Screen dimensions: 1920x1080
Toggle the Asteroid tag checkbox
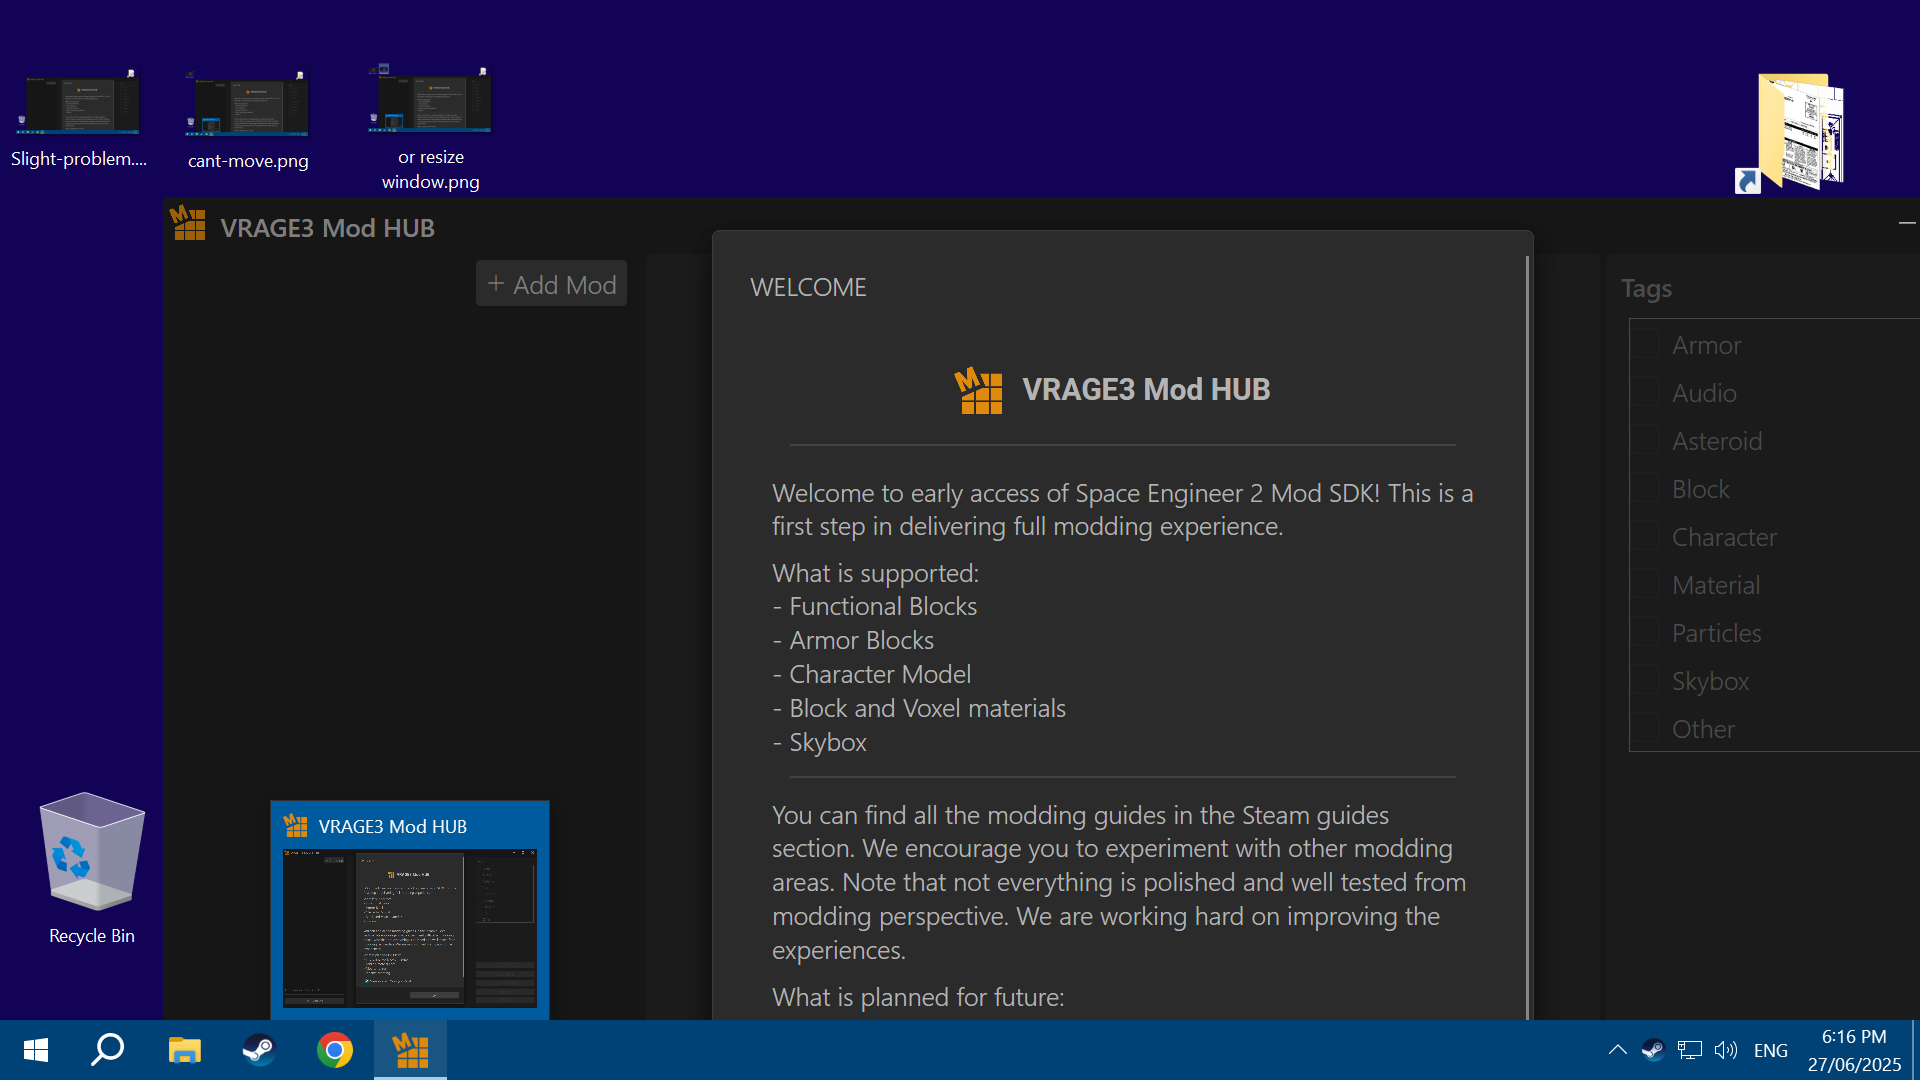tap(1646, 439)
